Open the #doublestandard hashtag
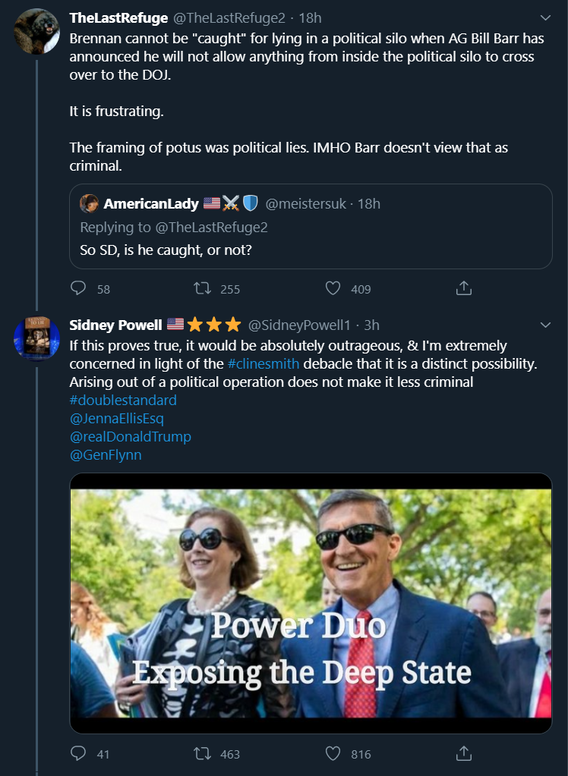Image resolution: width=568 pixels, height=776 pixels. coord(123,400)
